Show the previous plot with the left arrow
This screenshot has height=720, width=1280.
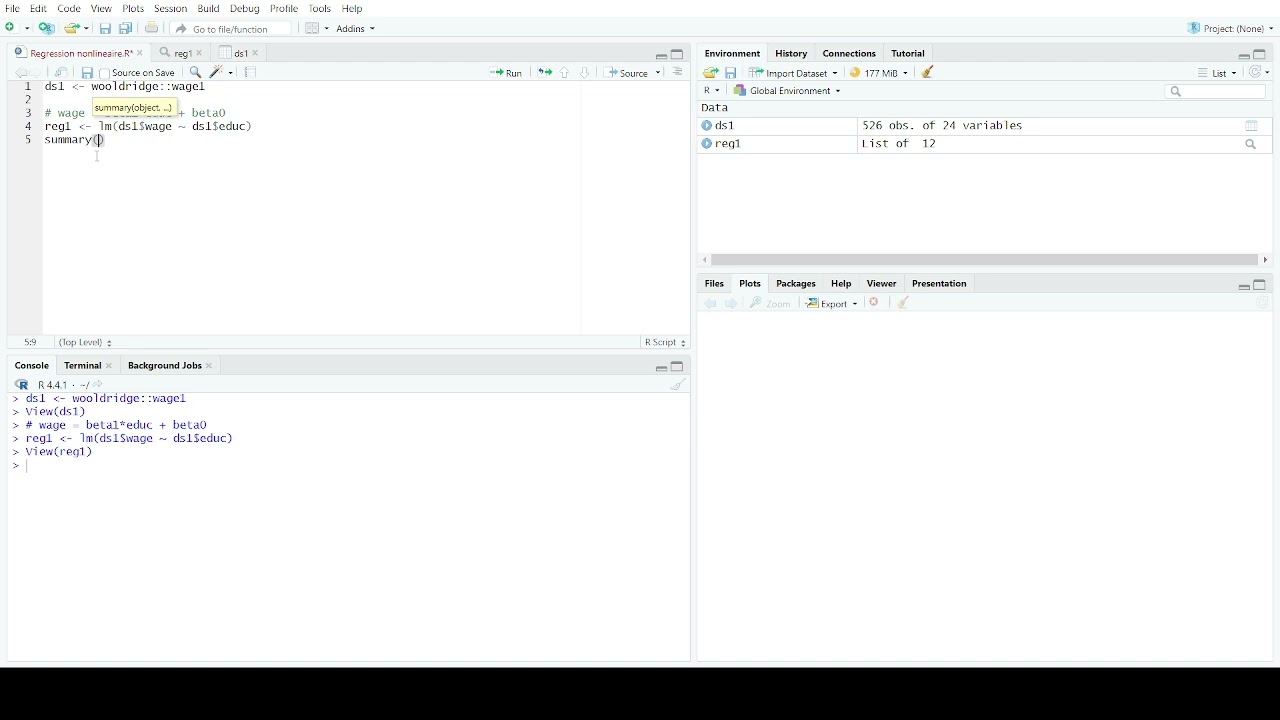tap(712, 304)
